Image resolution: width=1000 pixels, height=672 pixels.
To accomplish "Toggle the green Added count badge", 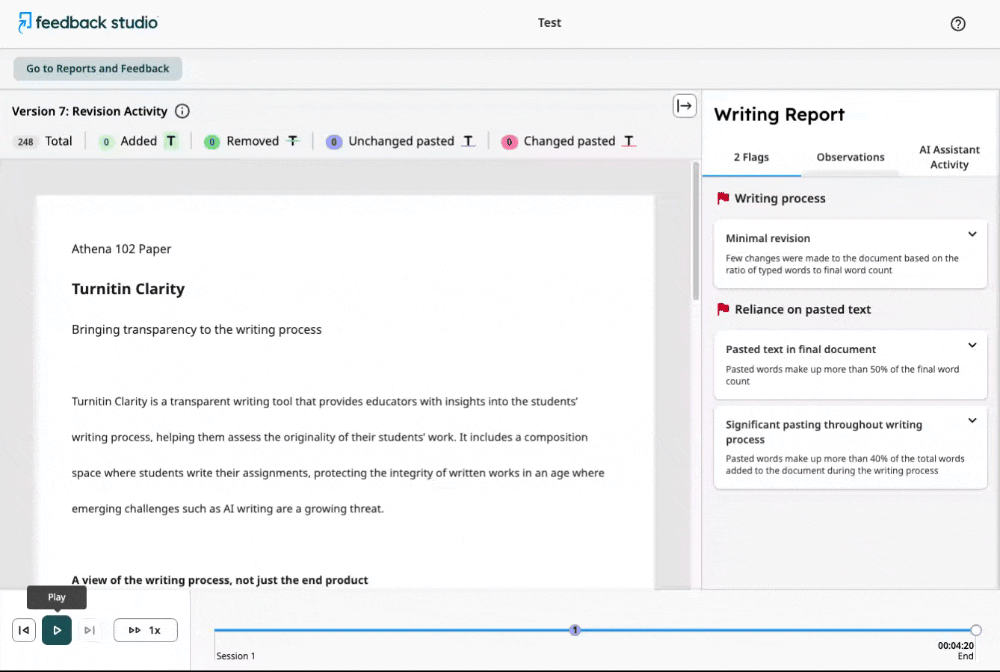I will 107,142.
